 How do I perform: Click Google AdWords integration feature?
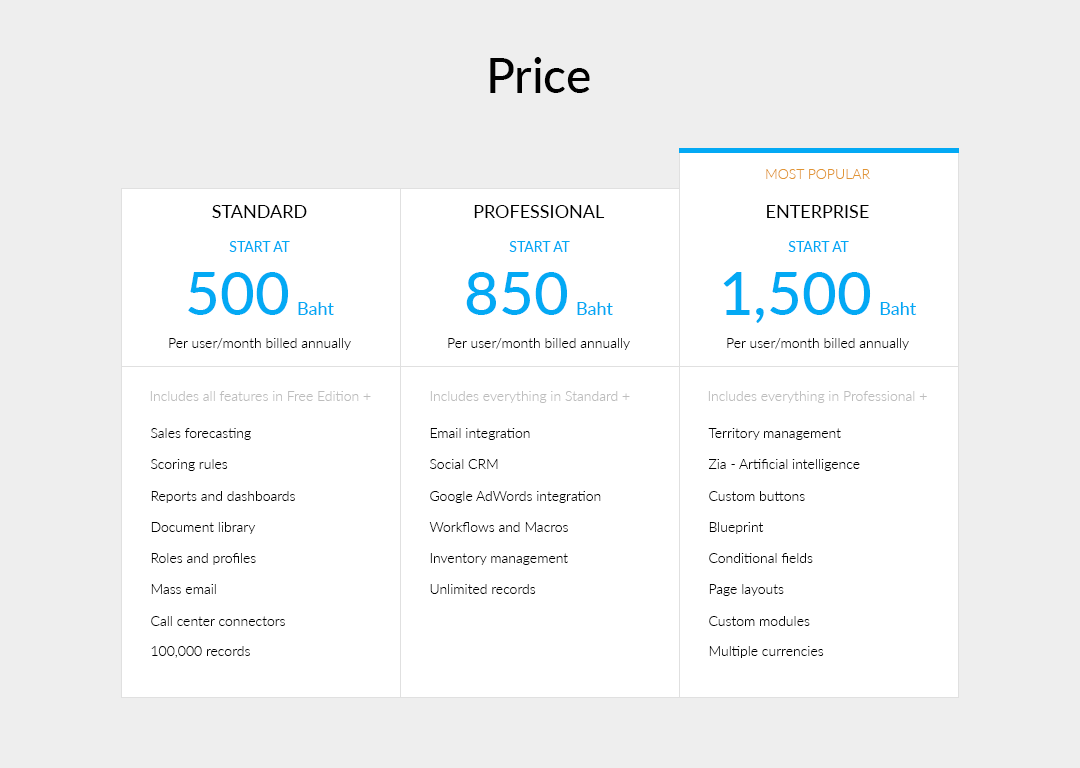tap(515, 496)
